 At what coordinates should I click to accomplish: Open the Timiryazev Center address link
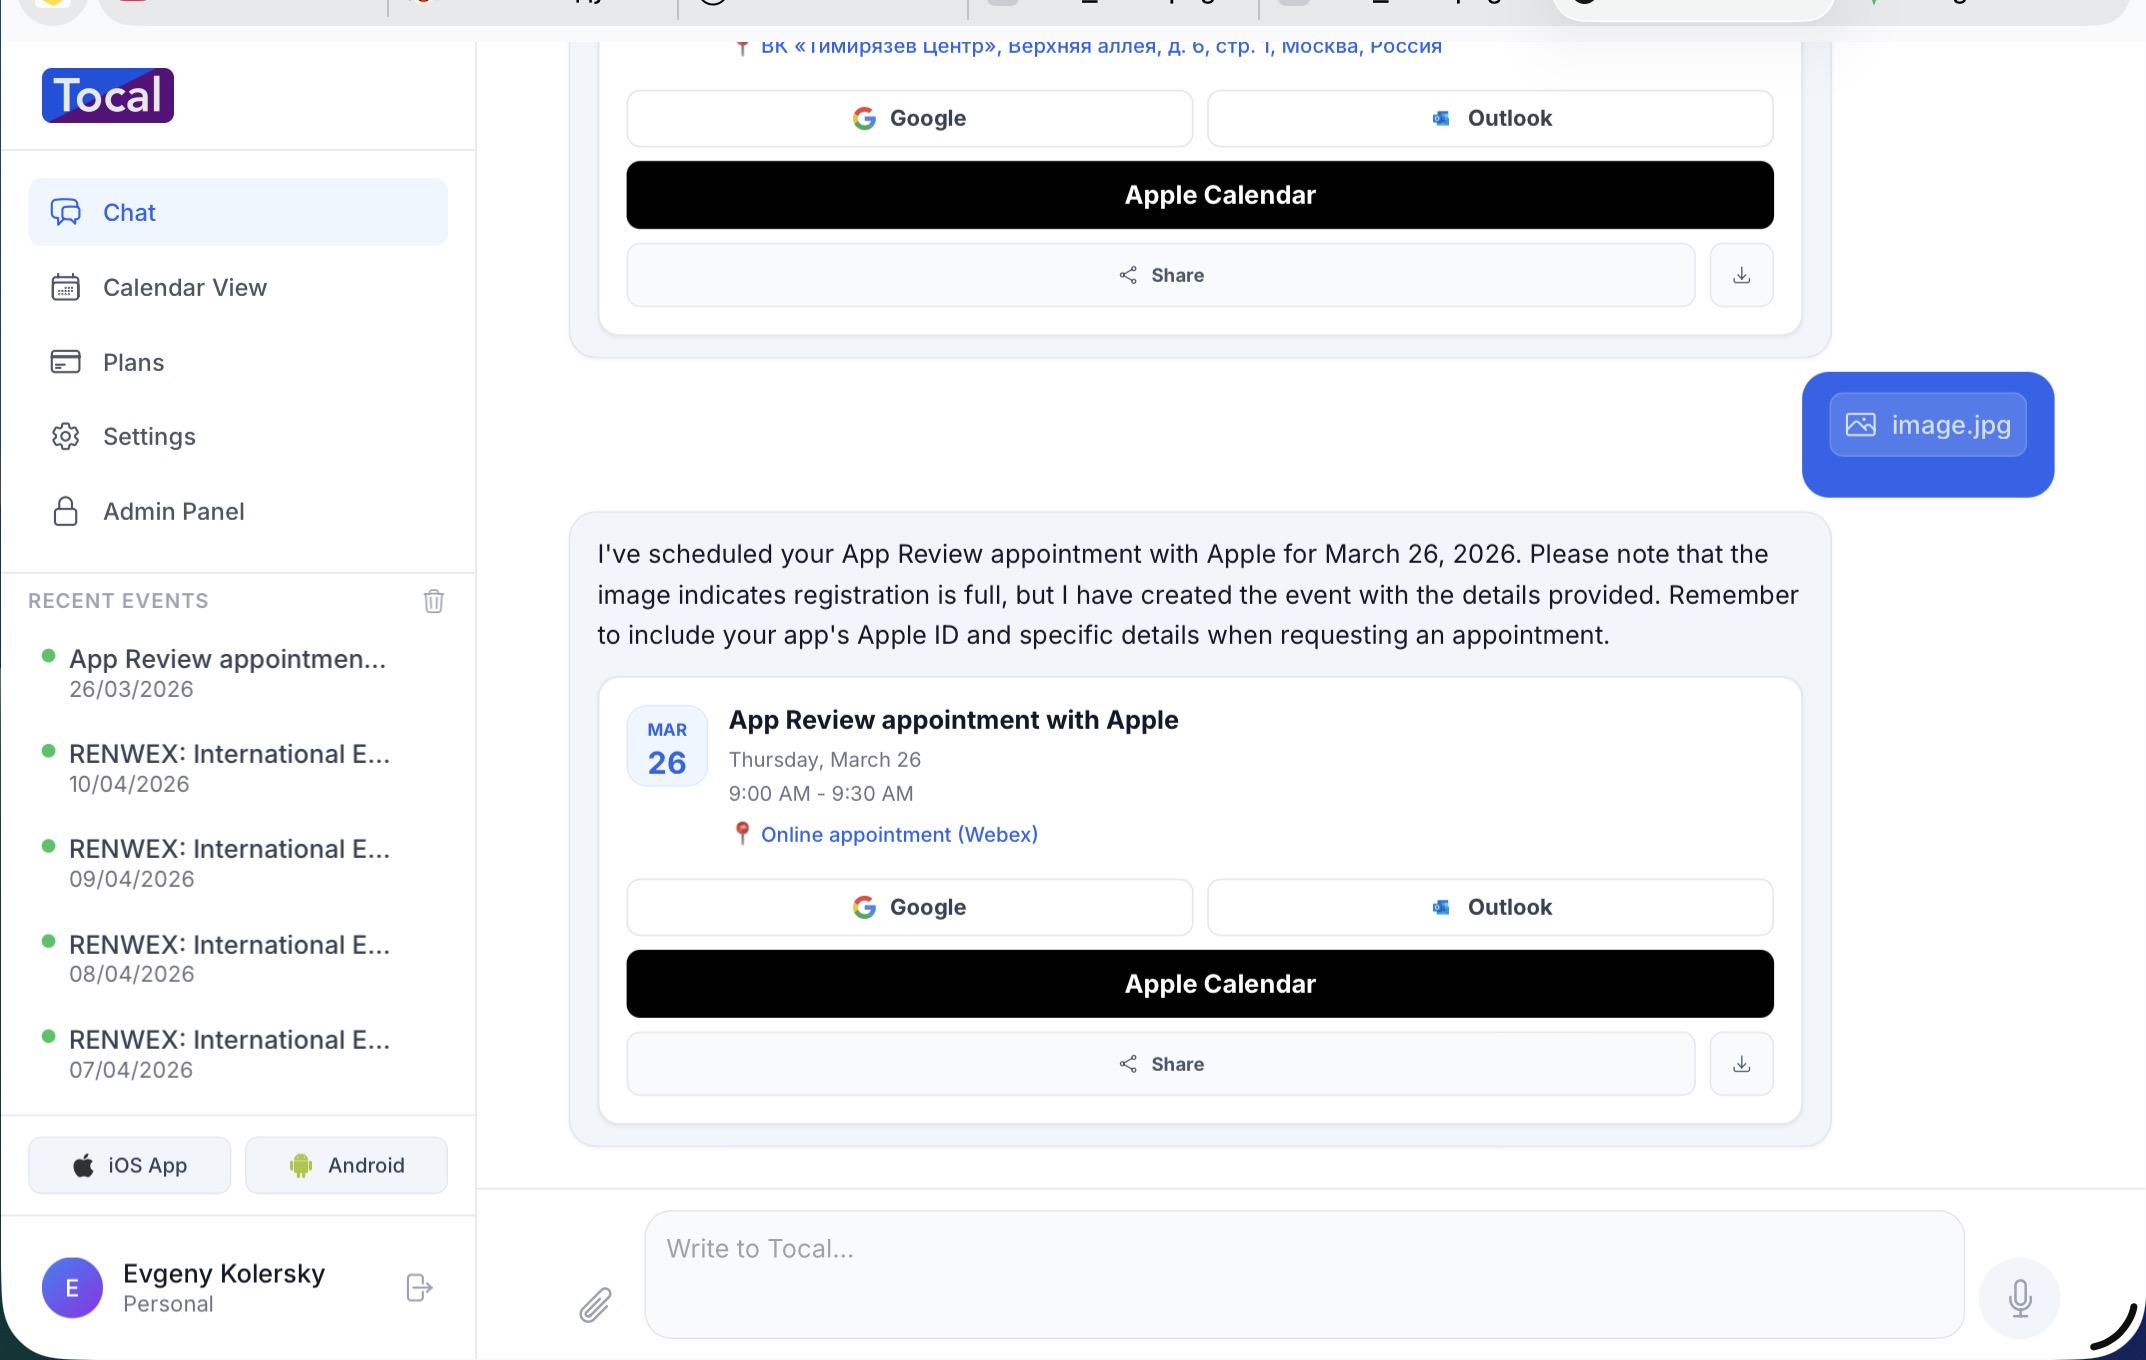1101,46
